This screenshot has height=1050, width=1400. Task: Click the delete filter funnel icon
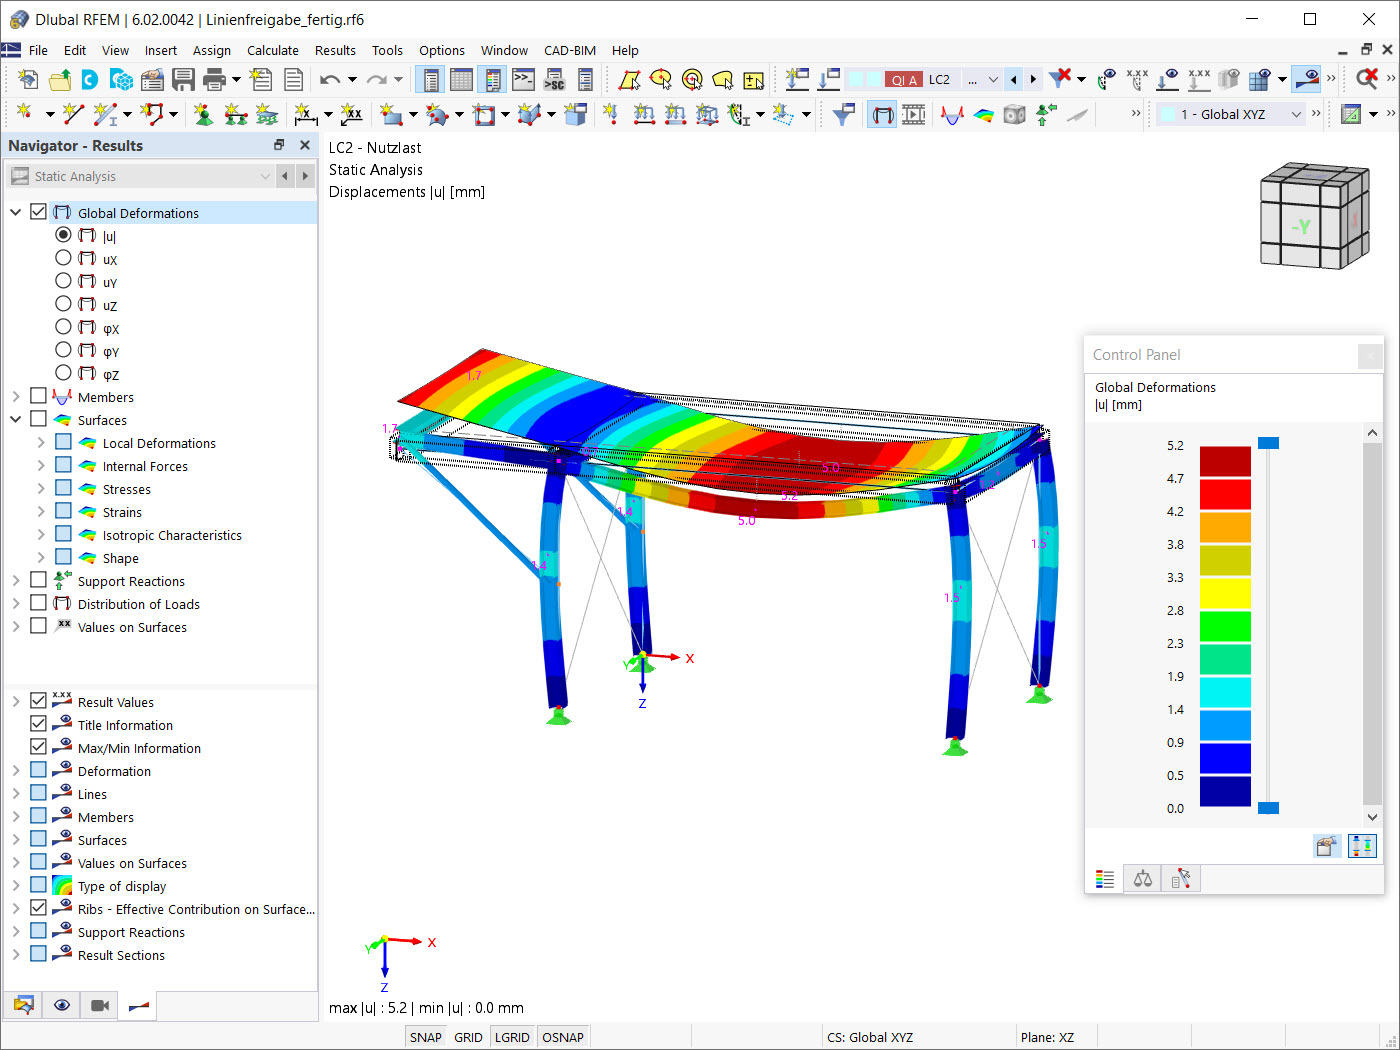(x=1060, y=79)
